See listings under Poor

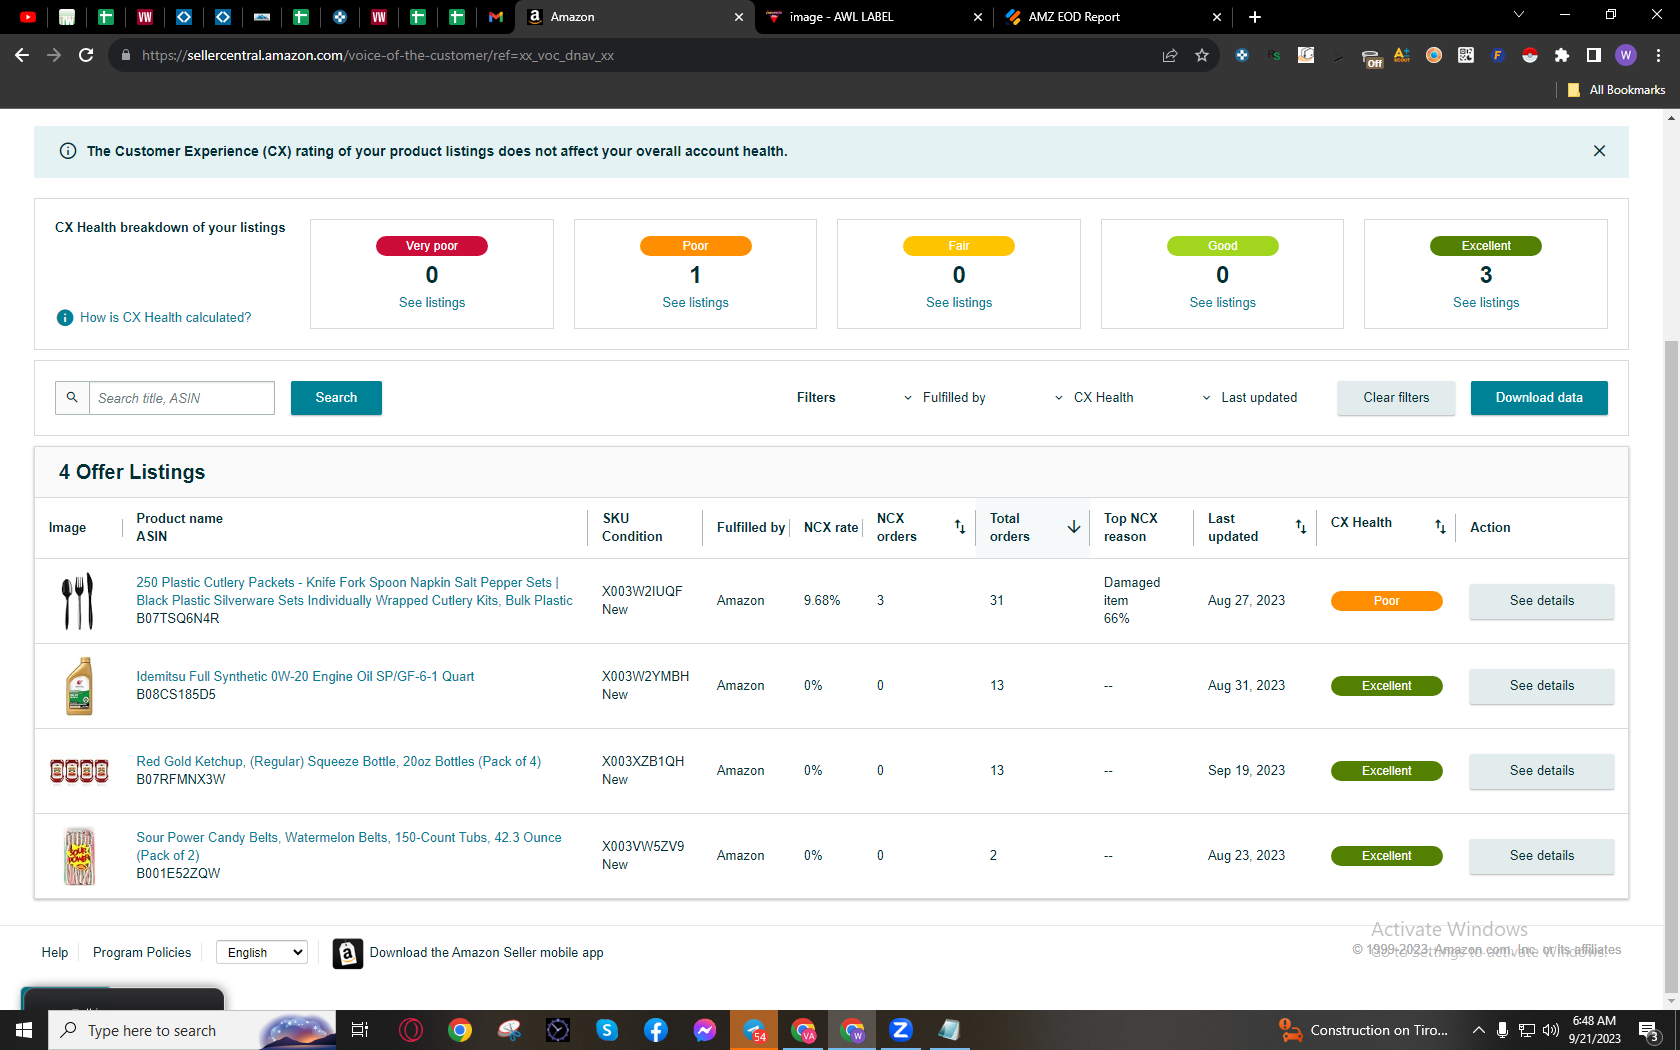695,302
